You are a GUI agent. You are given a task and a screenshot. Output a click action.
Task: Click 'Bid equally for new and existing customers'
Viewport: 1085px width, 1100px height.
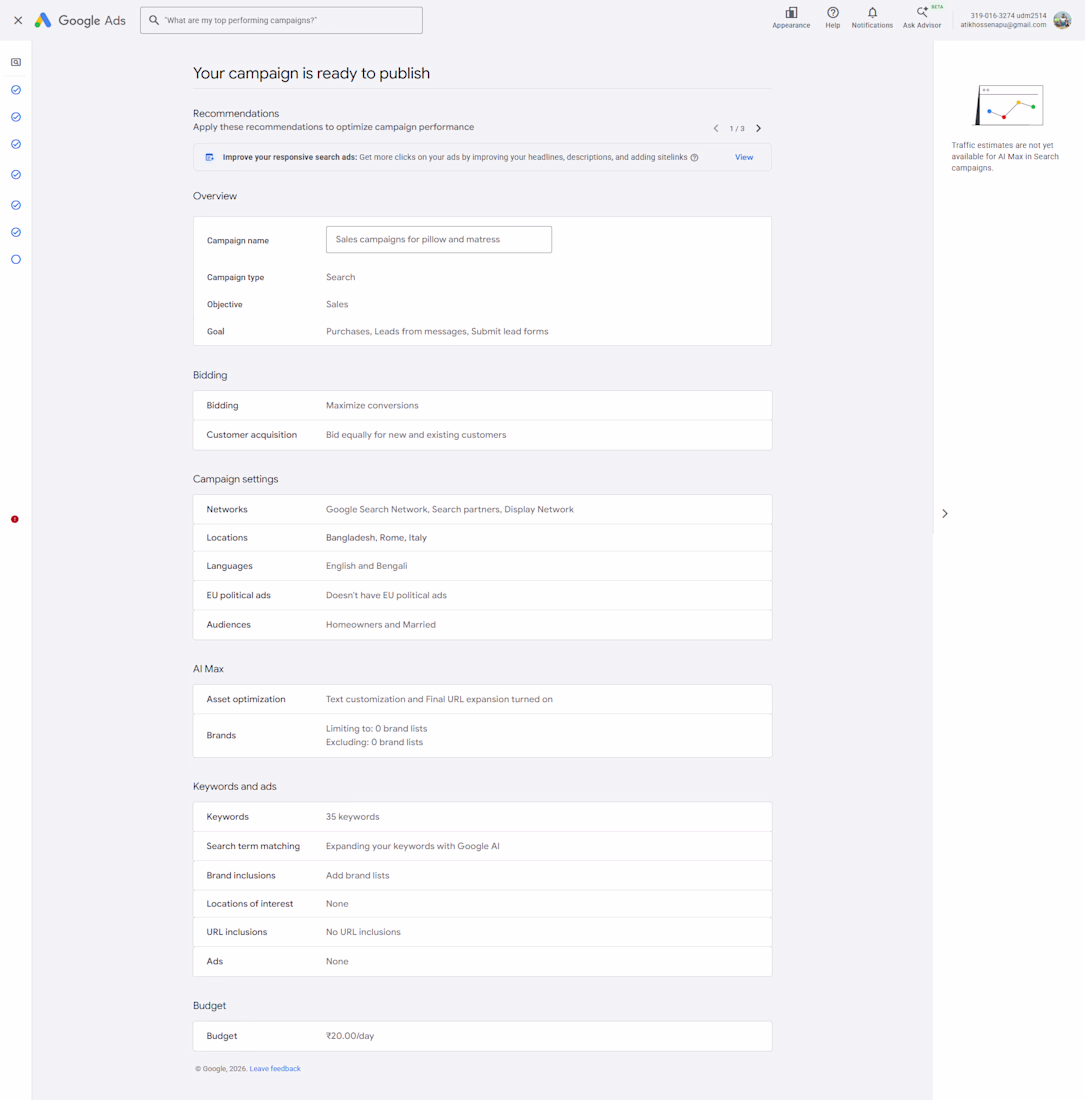tap(416, 435)
